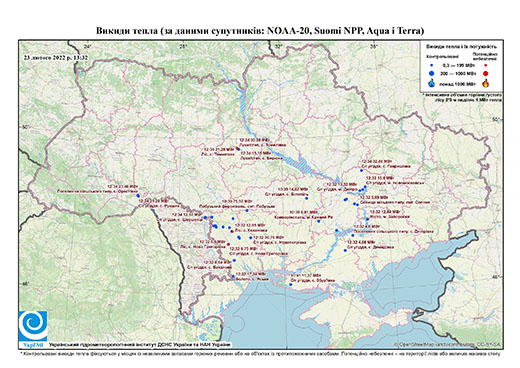Click blue marker under 10:39 14,82 МВт label

point(307,198)
